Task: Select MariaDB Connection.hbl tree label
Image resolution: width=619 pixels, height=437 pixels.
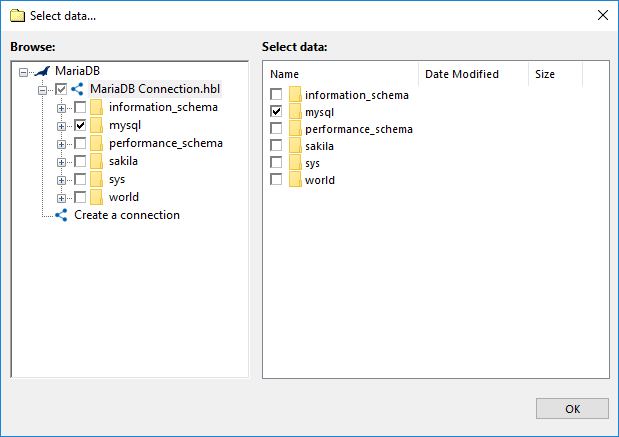Action: coord(155,89)
